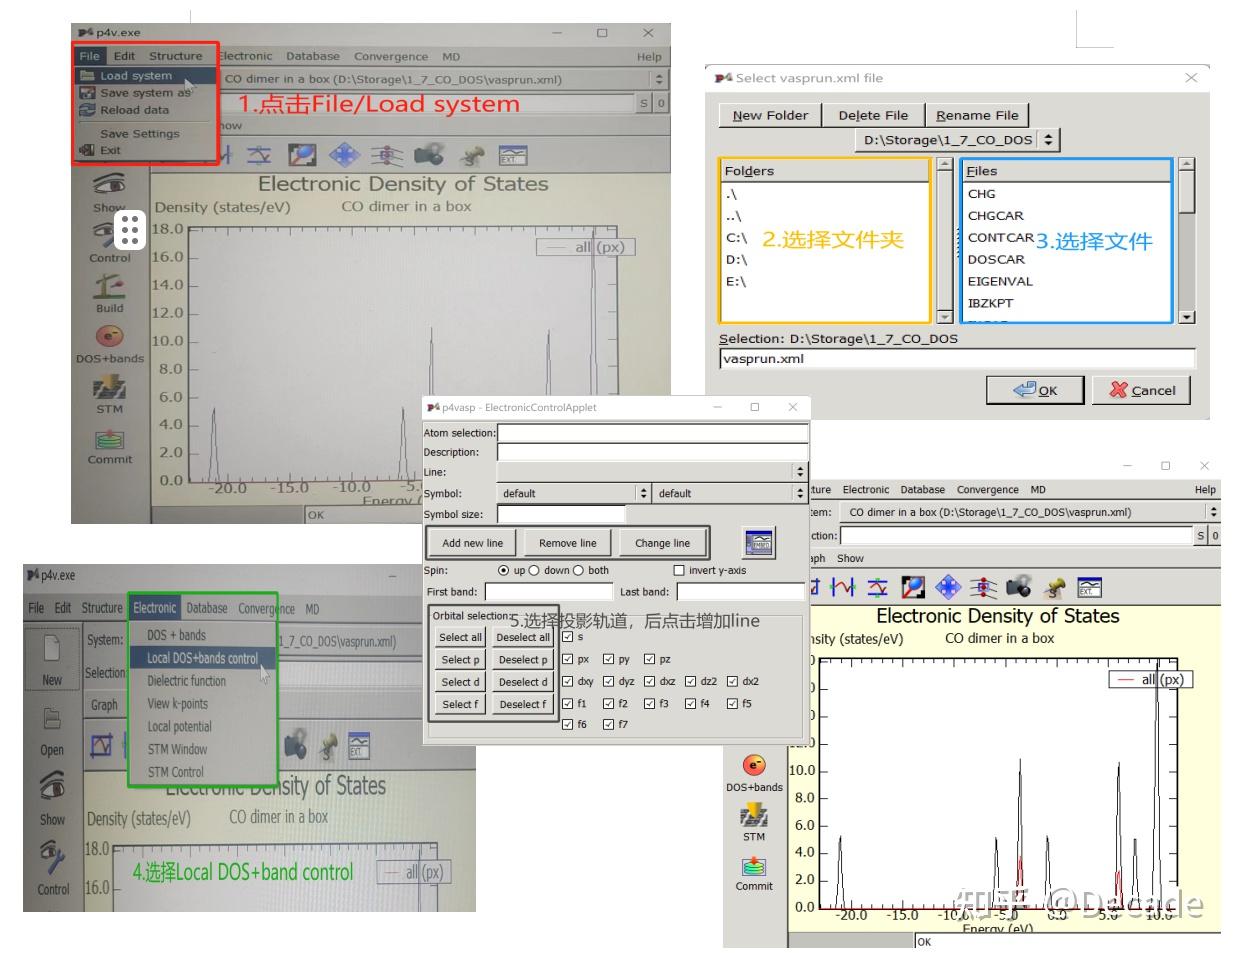Expand the first Symbol default dropdown
1235x953 pixels.
(643, 493)
